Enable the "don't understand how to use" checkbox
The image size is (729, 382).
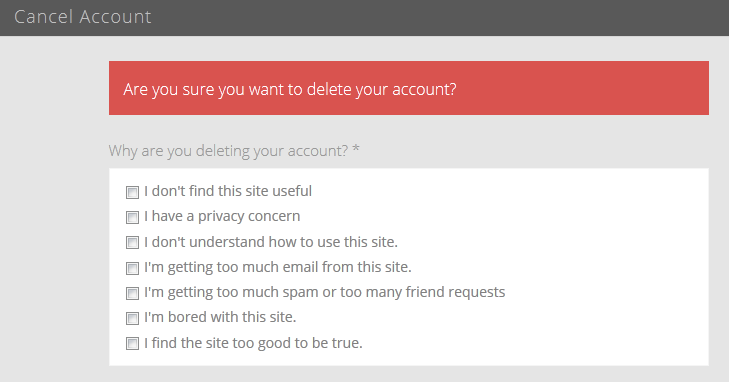(x=132, y=243)
